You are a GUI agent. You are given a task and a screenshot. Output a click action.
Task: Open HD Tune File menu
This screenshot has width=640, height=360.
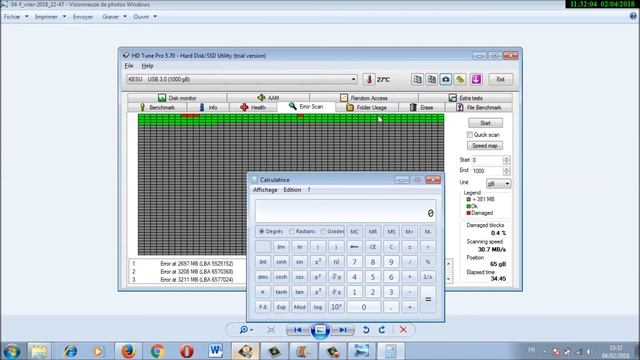(129, 66)
